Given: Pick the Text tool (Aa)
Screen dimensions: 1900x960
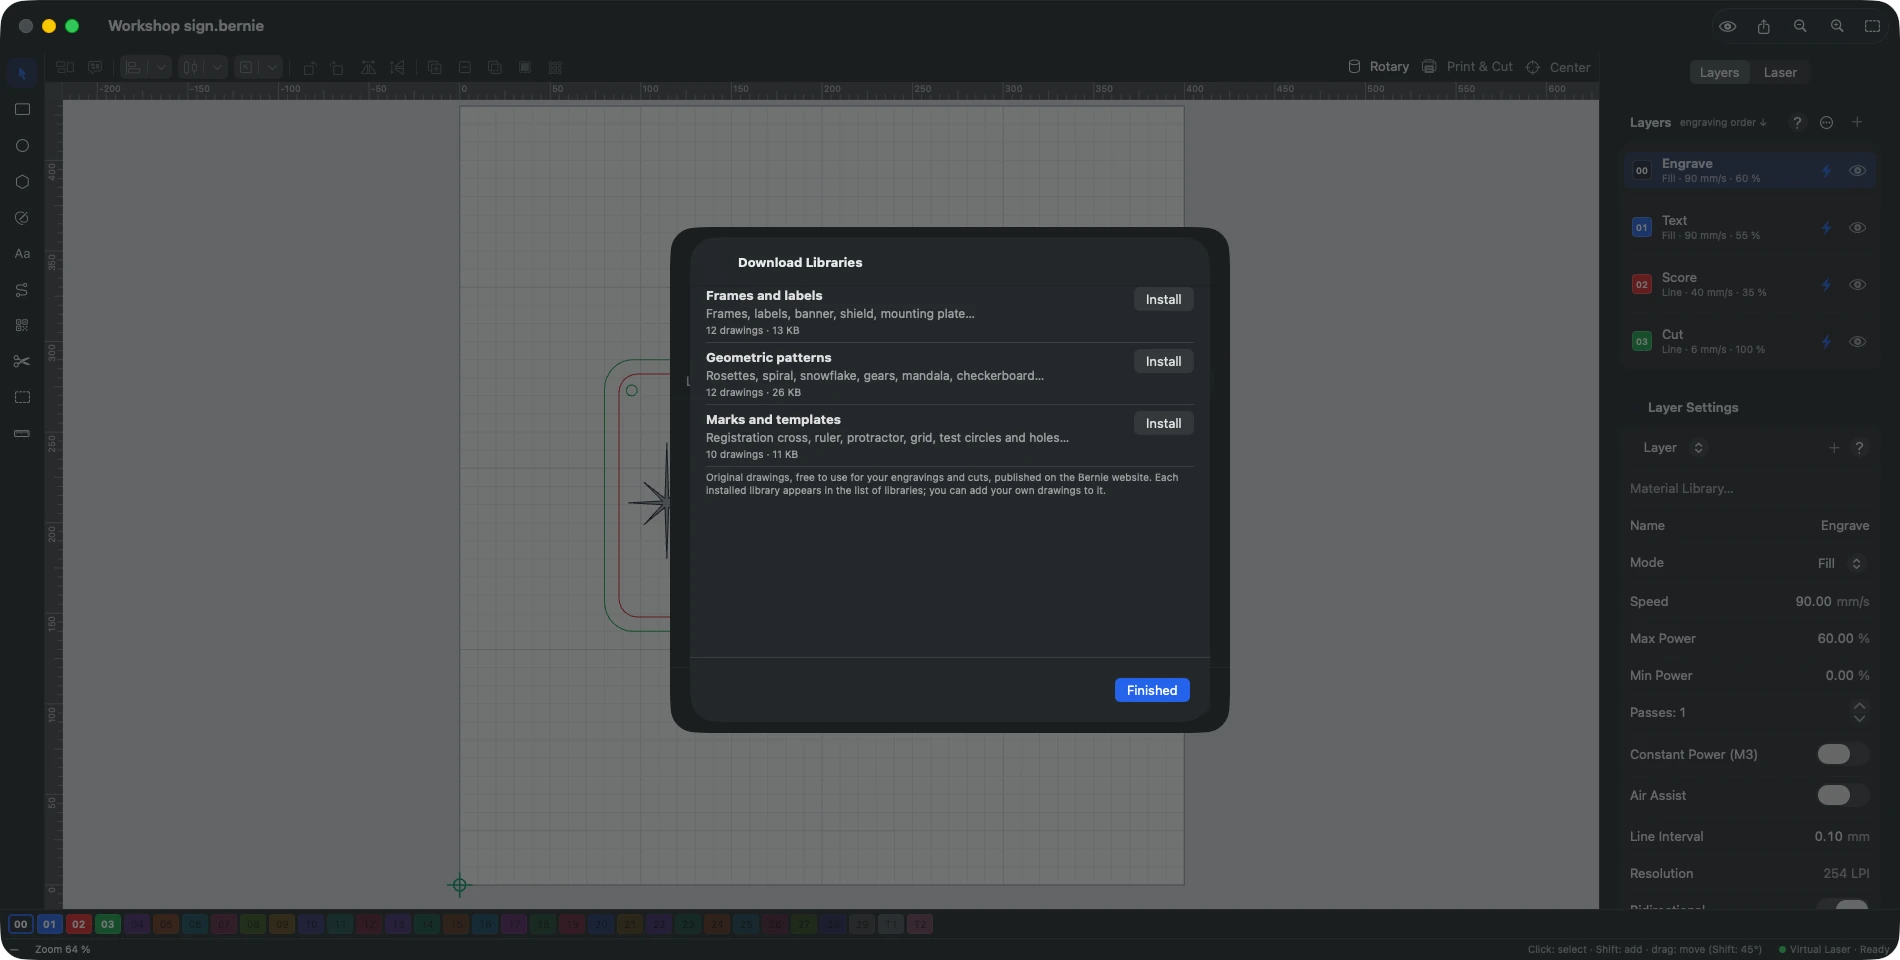Looking at the screenshot, I should pyautogui.click(x=22, y=253).
